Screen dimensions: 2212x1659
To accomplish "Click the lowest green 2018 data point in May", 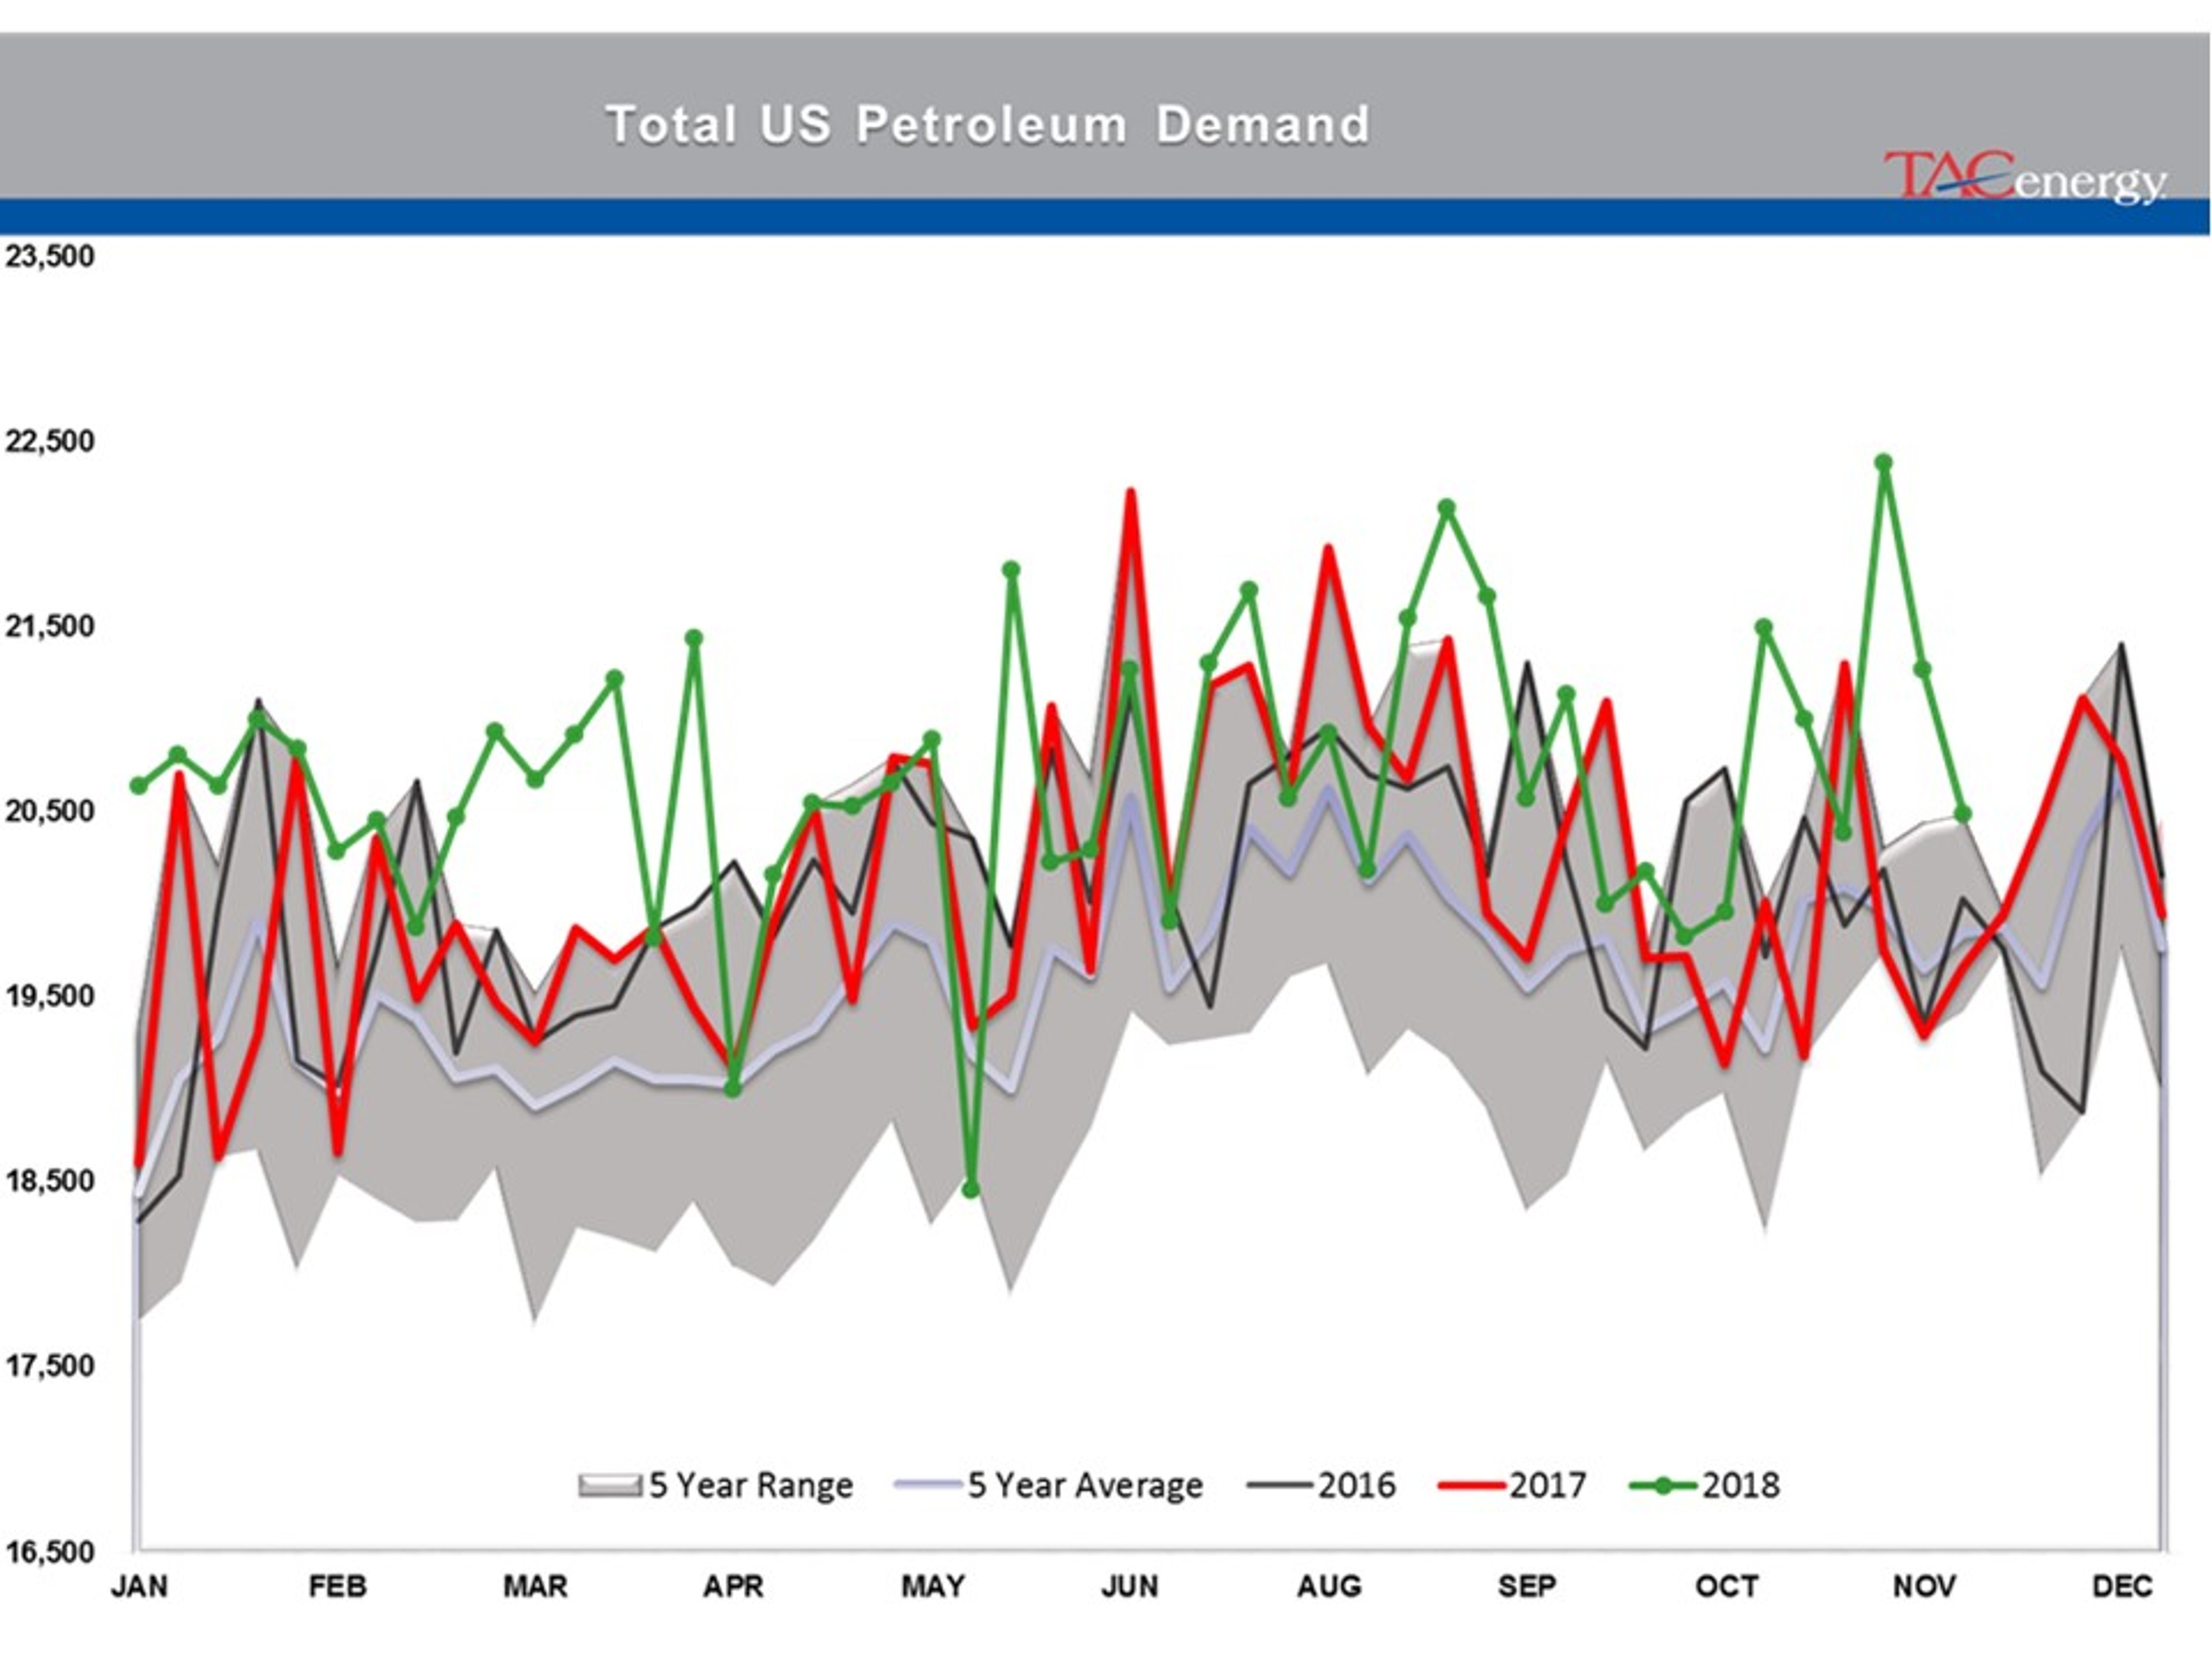I will pos(970,1189).
